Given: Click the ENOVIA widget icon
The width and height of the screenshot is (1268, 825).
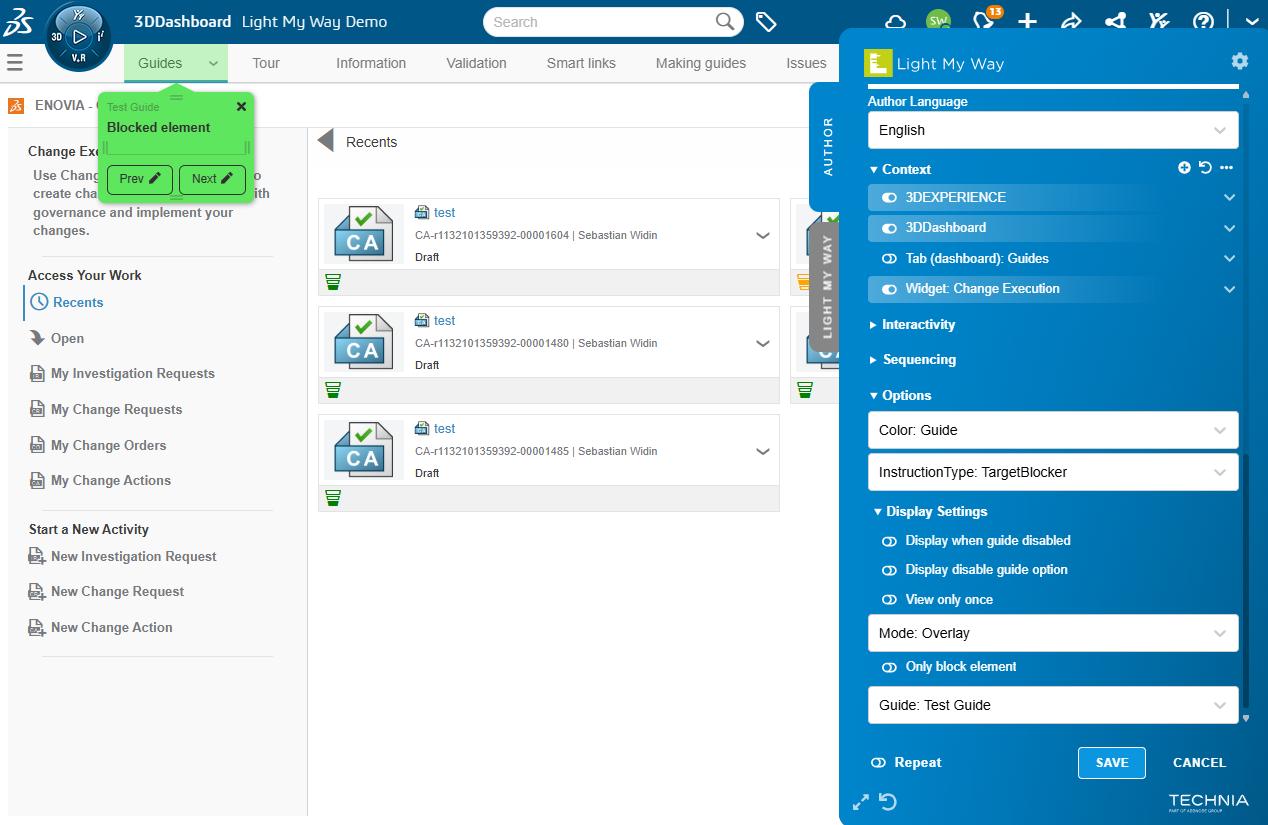Looking at the screenshot, I should pos(16,105).
